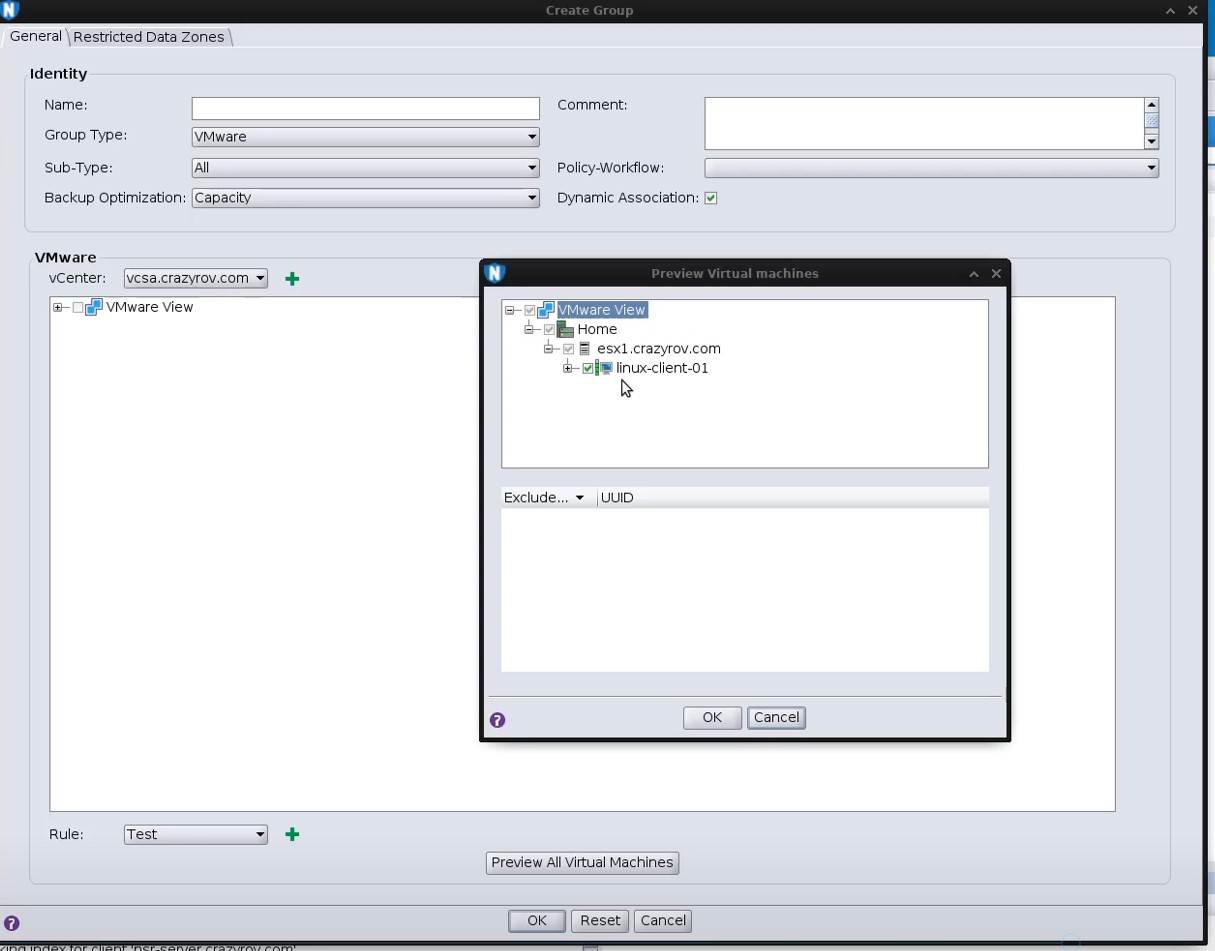Toggle the Dynamic Association checkbox

coord(711,198)
